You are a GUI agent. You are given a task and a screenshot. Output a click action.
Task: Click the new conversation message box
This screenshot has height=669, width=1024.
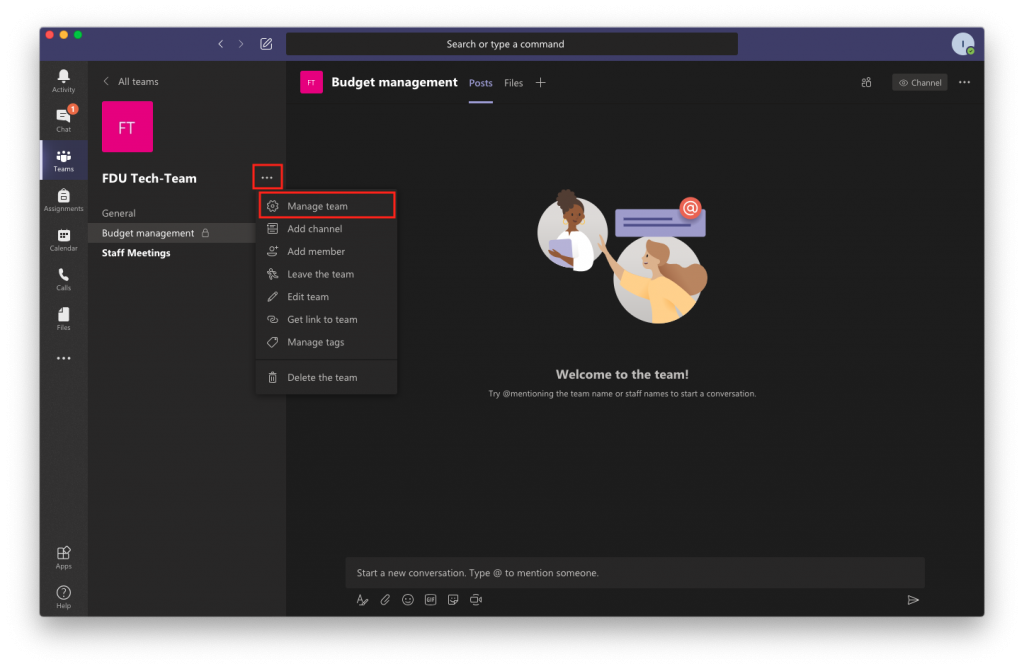[x=635, y=573]
